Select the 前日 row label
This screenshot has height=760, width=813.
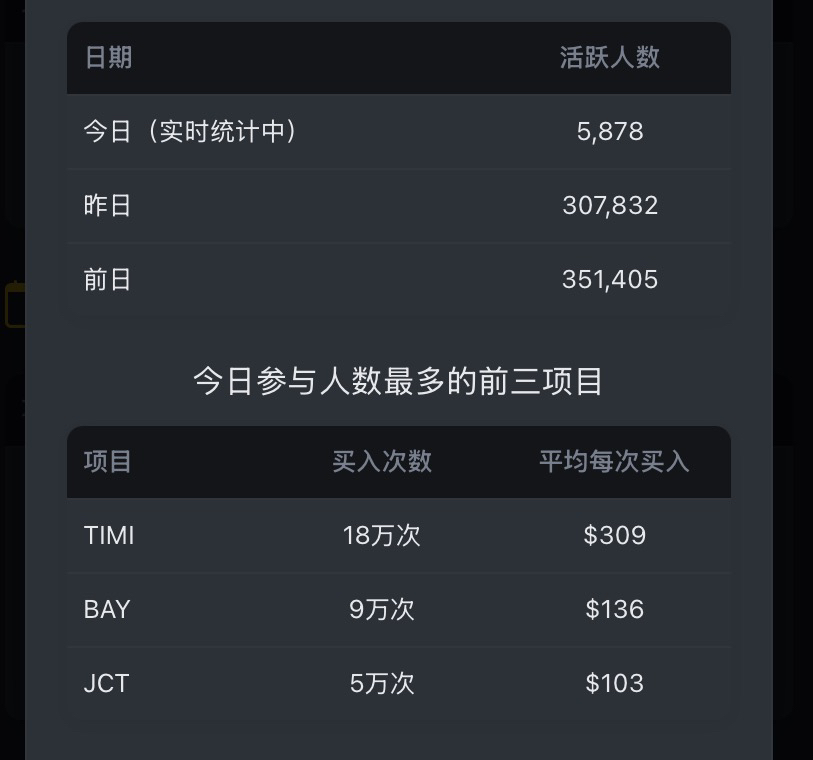coord(108,280)
